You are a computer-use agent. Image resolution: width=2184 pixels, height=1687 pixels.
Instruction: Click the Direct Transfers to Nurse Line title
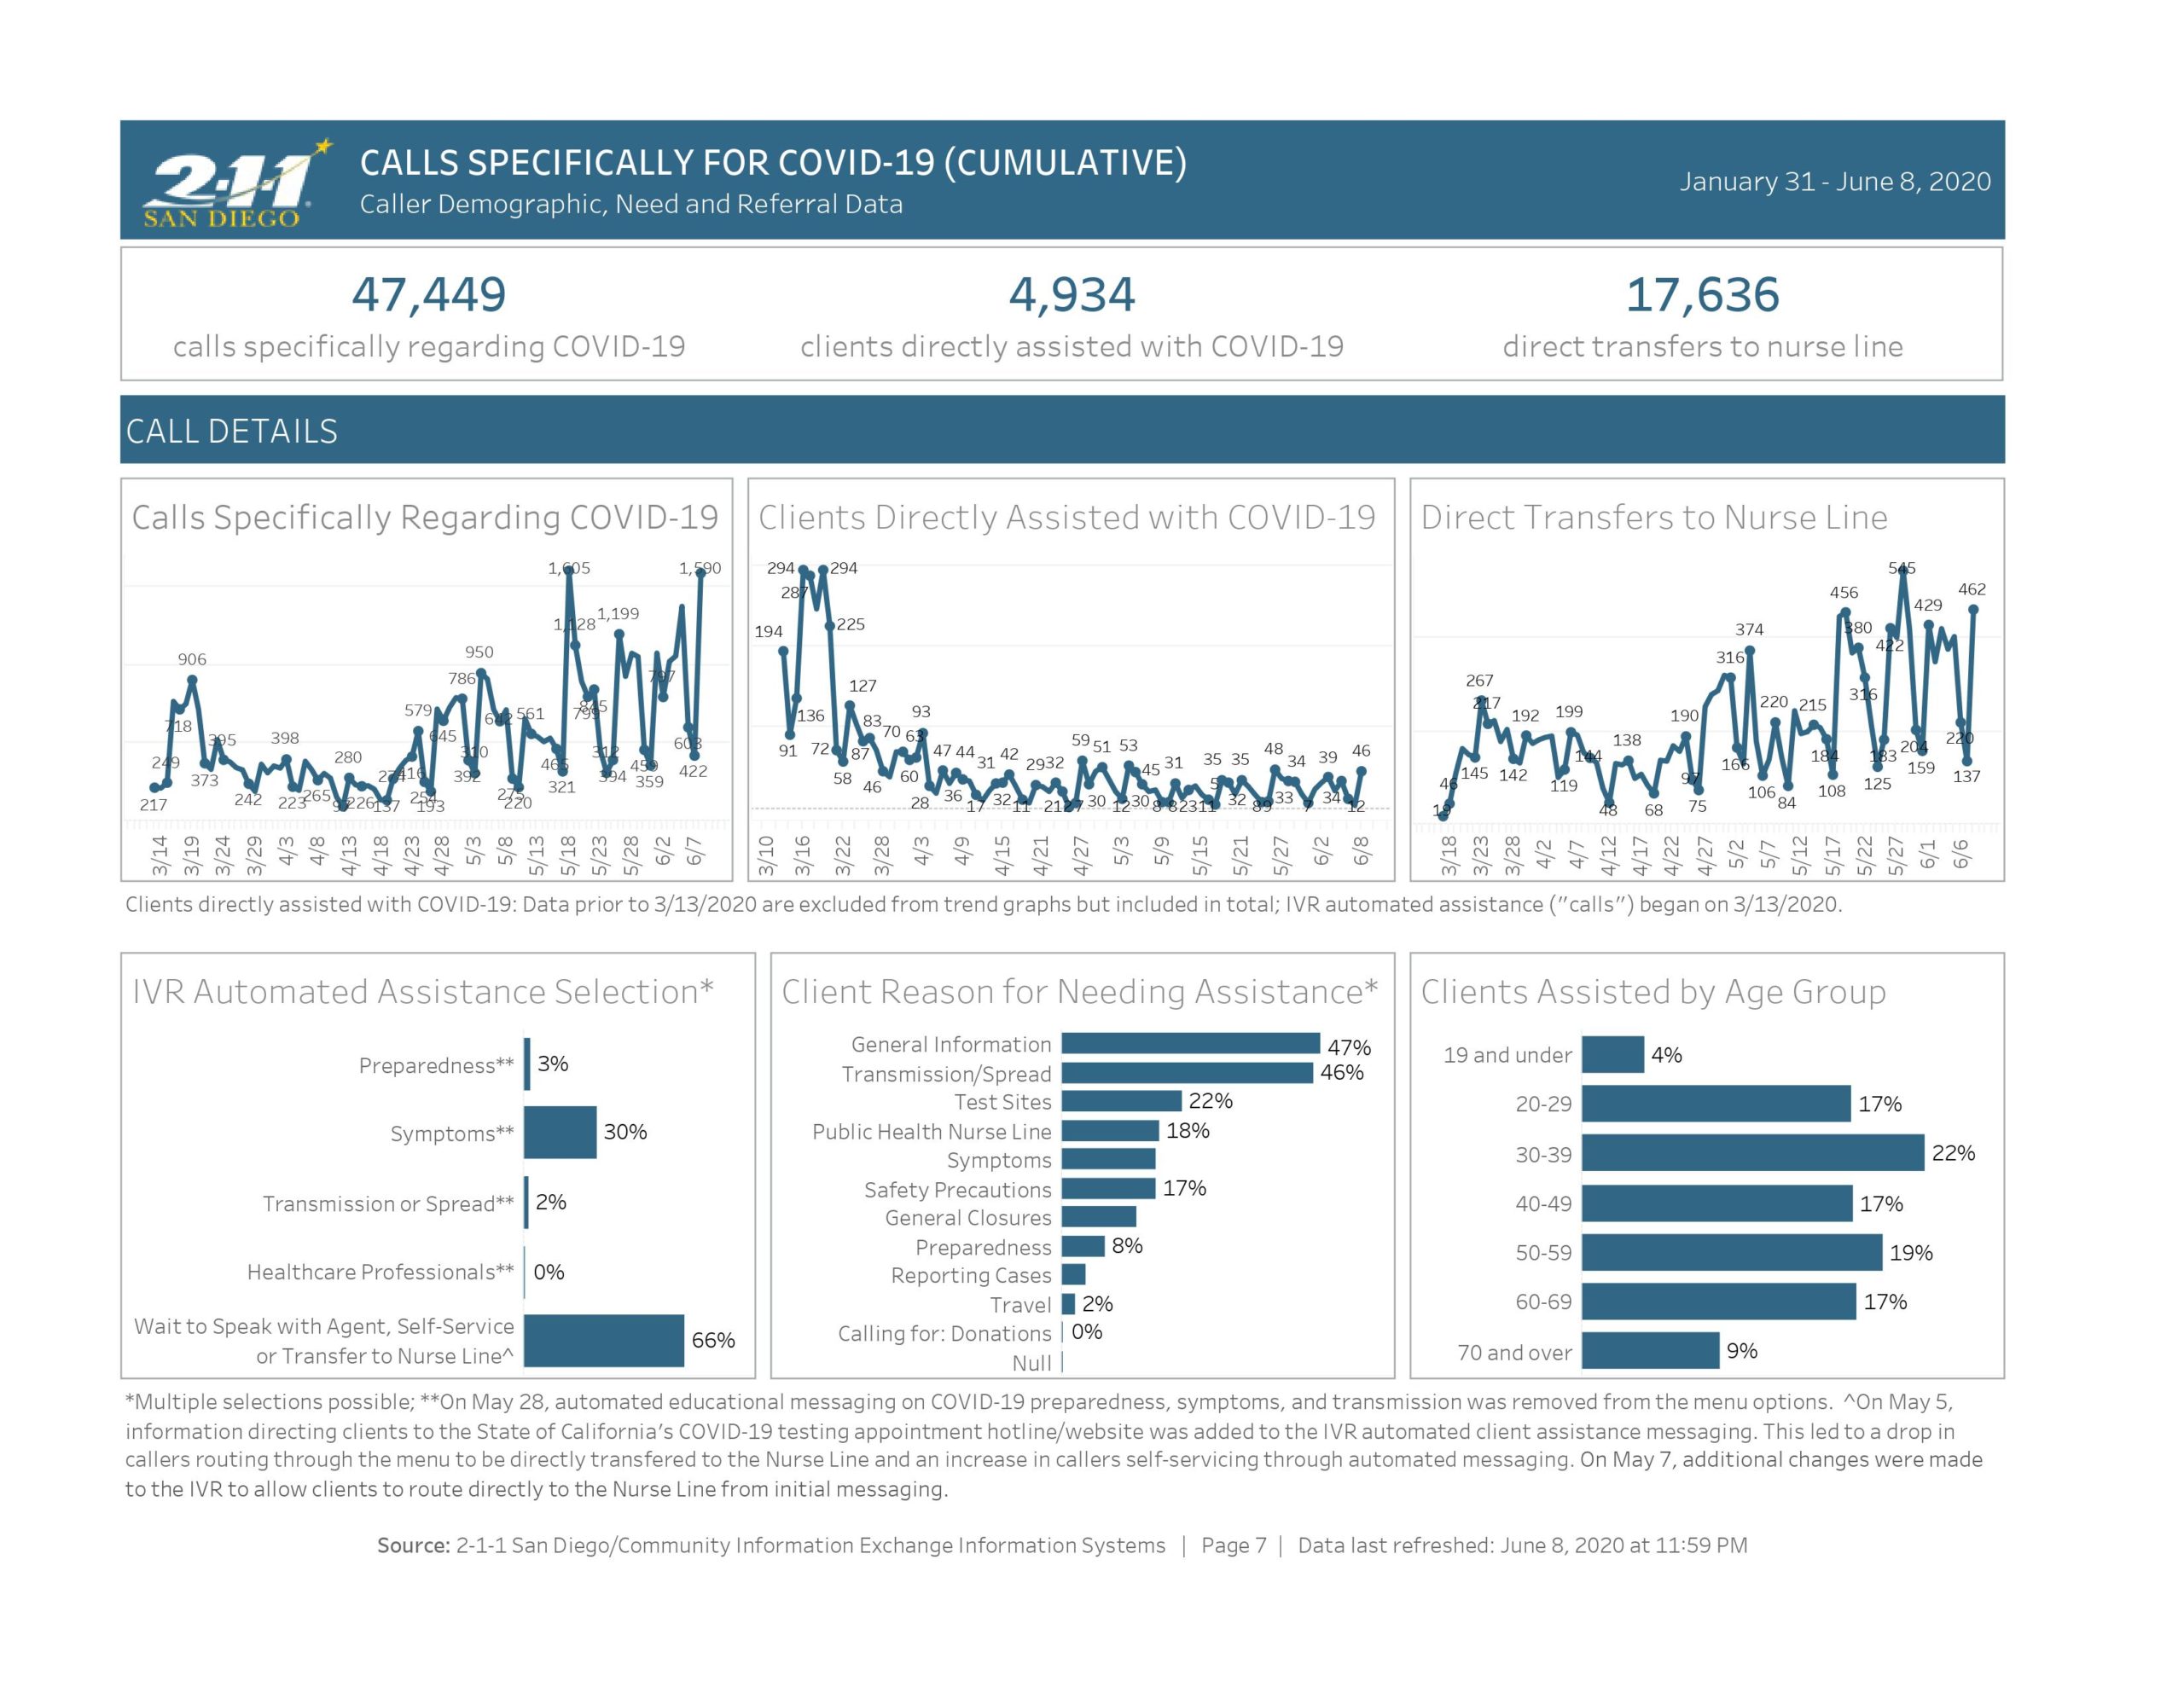click(1653, 517)
